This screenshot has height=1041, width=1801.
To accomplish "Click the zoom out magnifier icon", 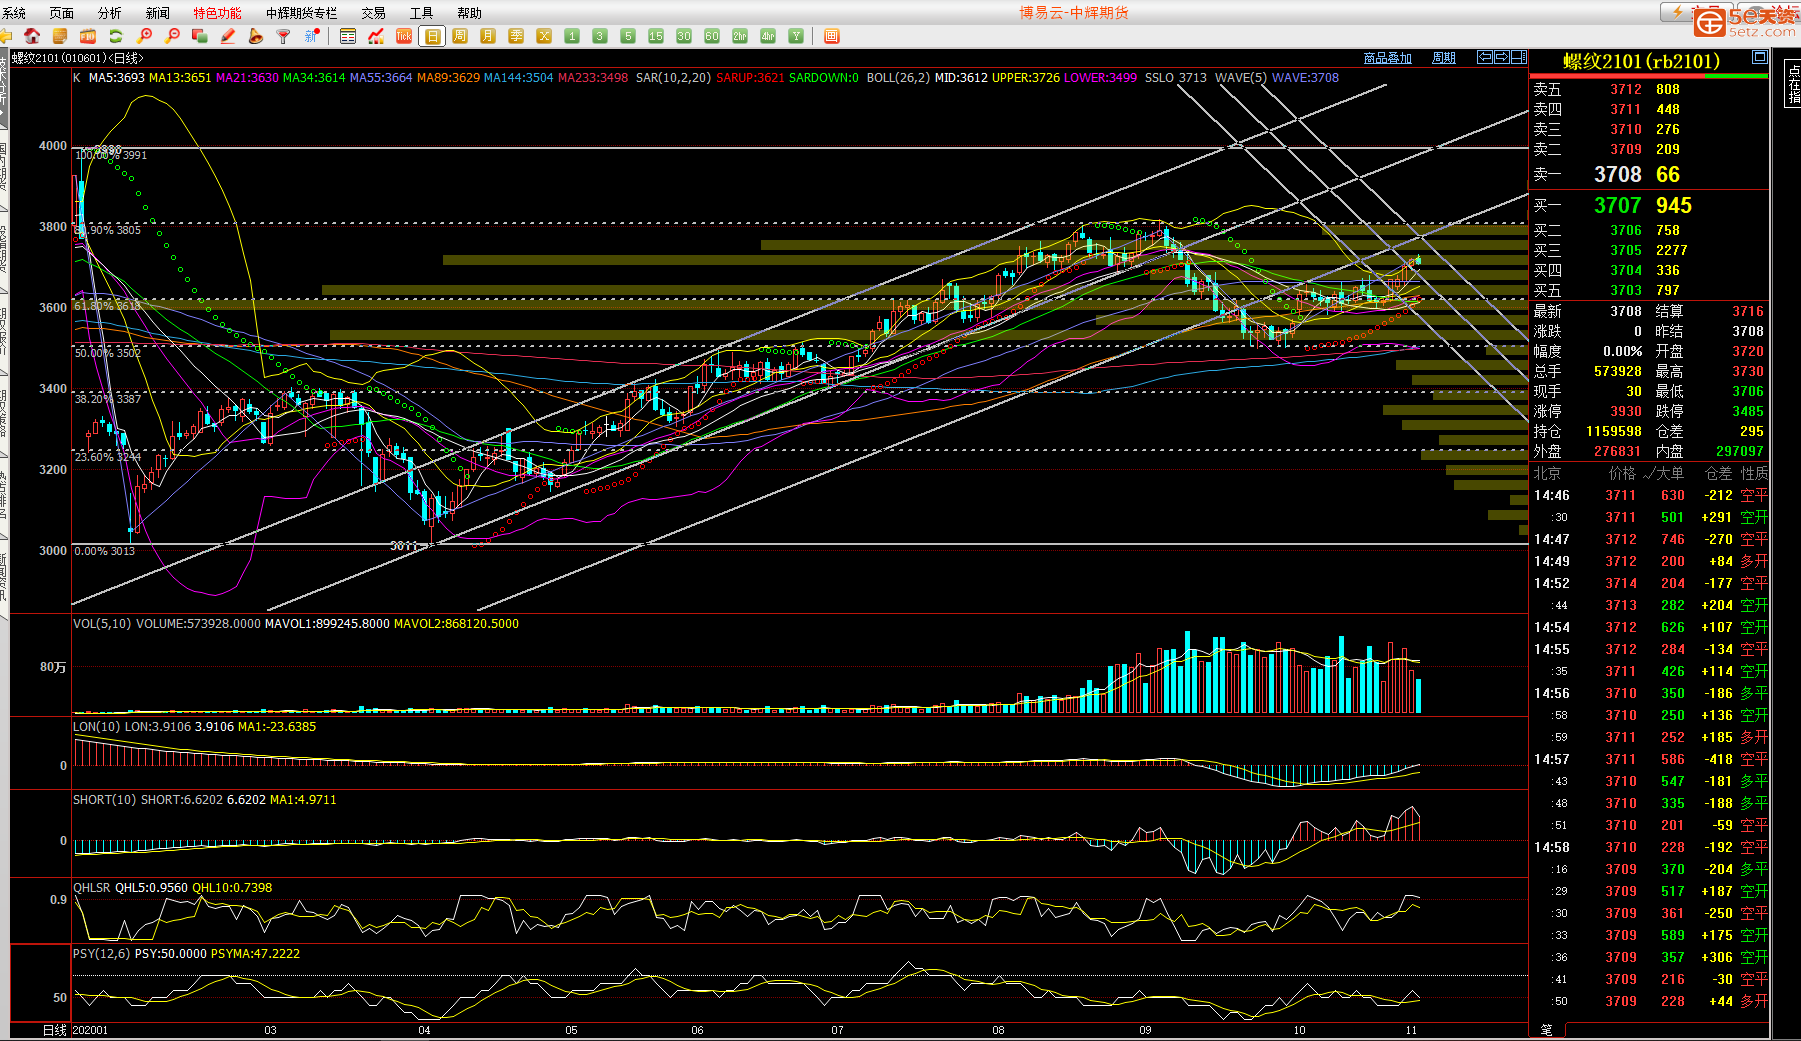I will point(172,36).
